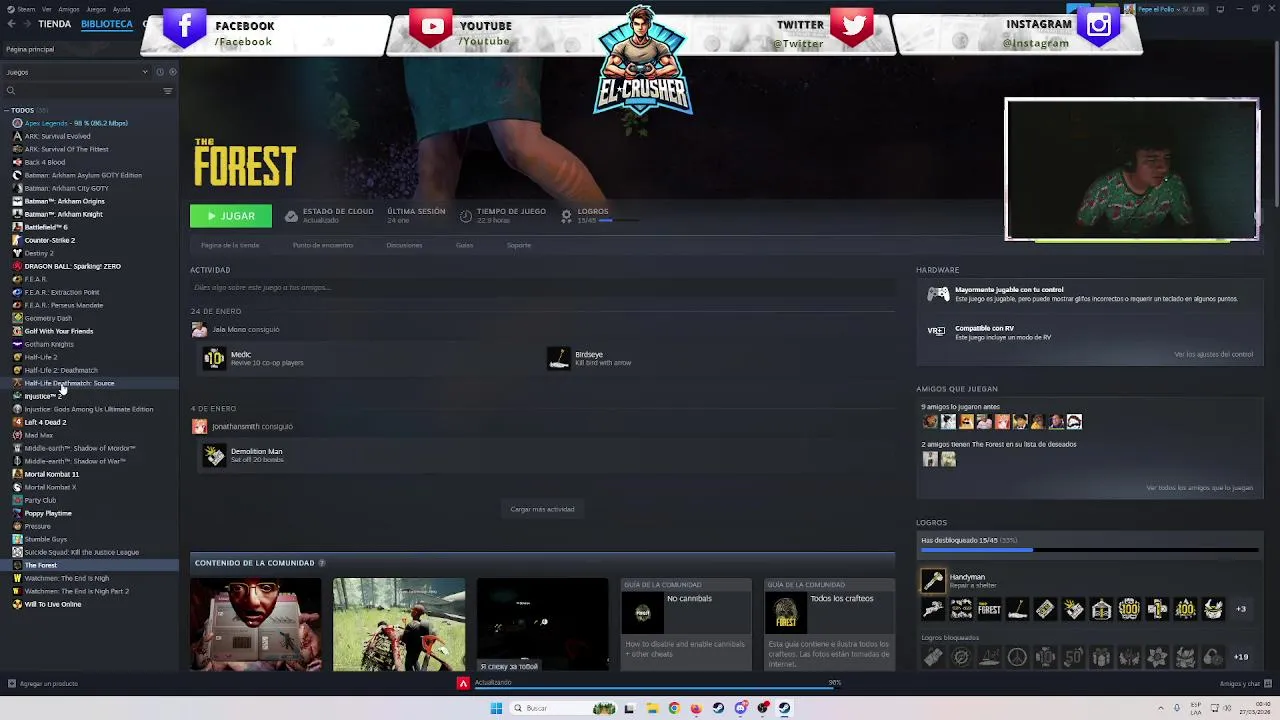Select Counter-Strike 2 in the library

point(49,240)
